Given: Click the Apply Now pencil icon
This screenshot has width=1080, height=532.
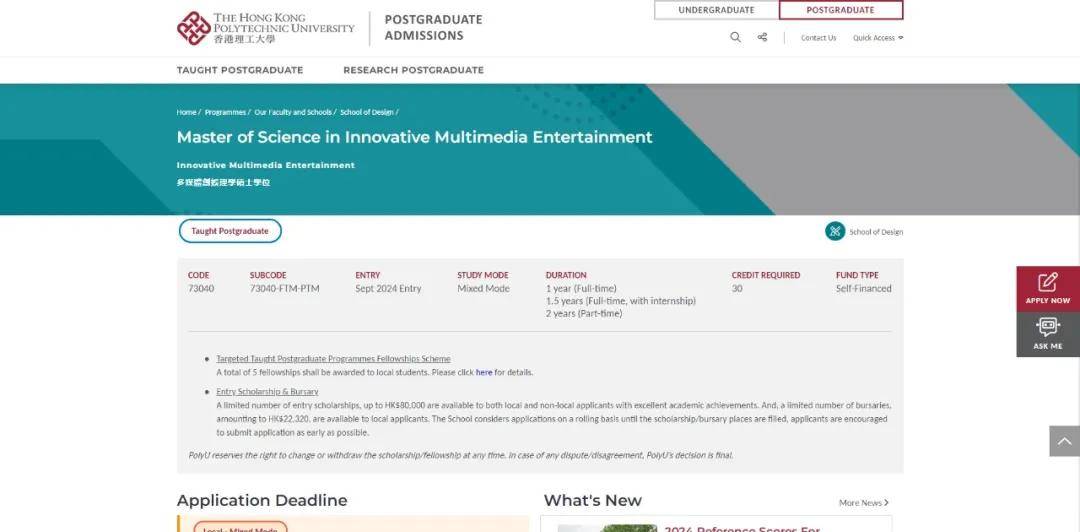Looking at the screenshot, I should click(x=1048, y=282).
